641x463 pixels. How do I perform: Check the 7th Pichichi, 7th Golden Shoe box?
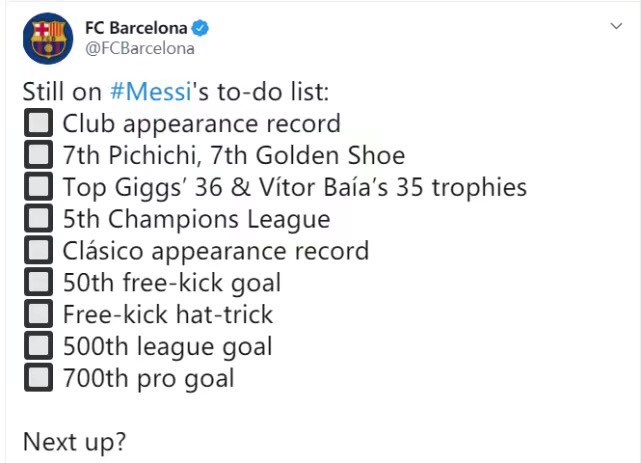coord(38,156)
